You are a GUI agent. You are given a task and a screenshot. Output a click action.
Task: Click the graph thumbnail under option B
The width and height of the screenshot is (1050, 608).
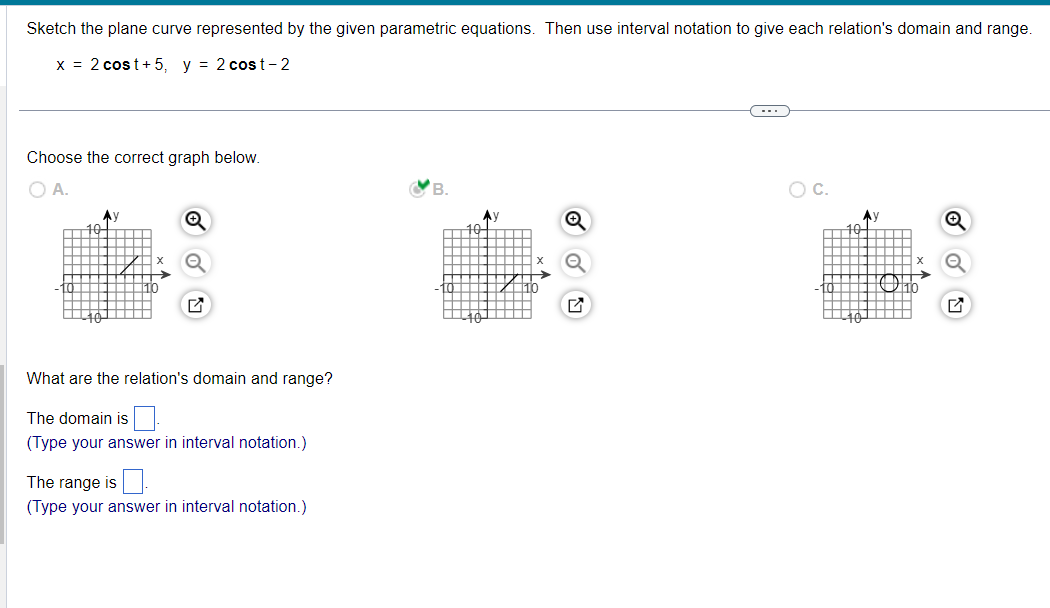point(485,272)
